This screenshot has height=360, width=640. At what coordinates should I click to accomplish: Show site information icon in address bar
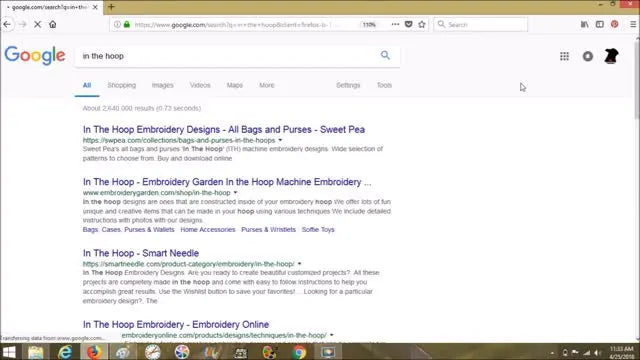[x=117, y=24]
